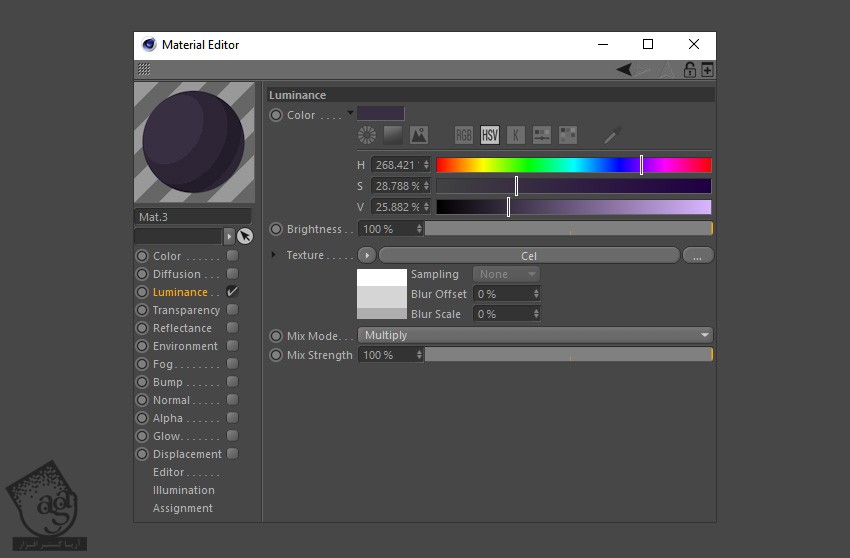Image resolution: width=850 pixels, height=558 pixels.
Task: Open the color mixer sliders icon
Action: coord(542,135)
